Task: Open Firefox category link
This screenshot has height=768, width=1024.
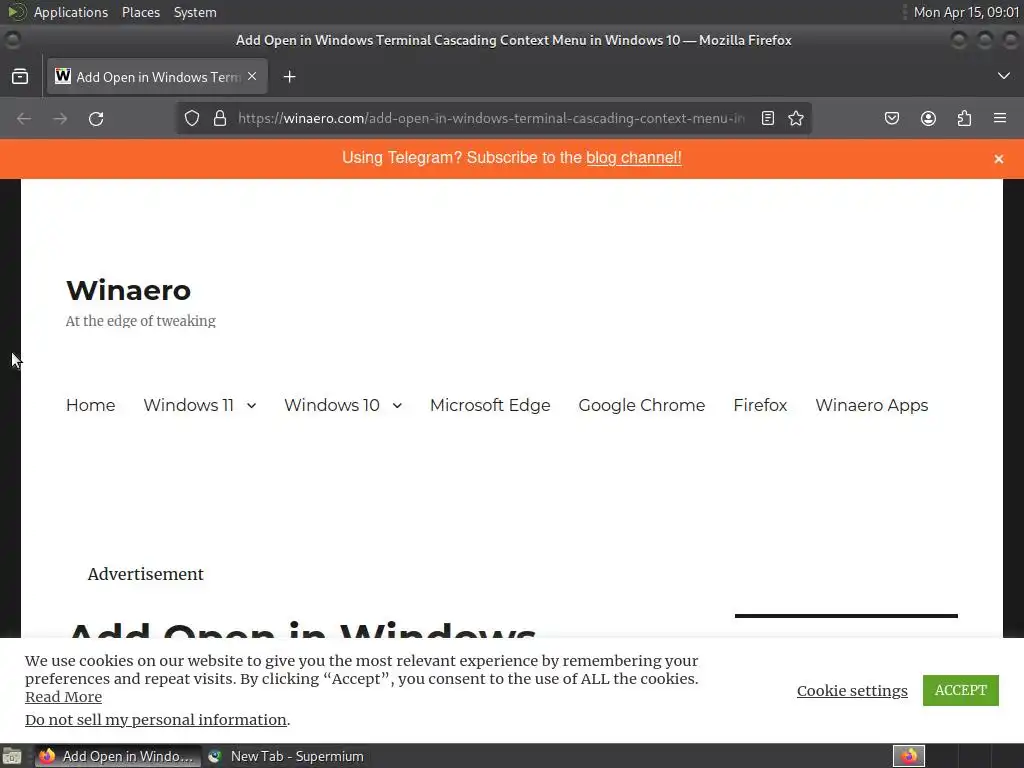Action: tap(760, 405)
